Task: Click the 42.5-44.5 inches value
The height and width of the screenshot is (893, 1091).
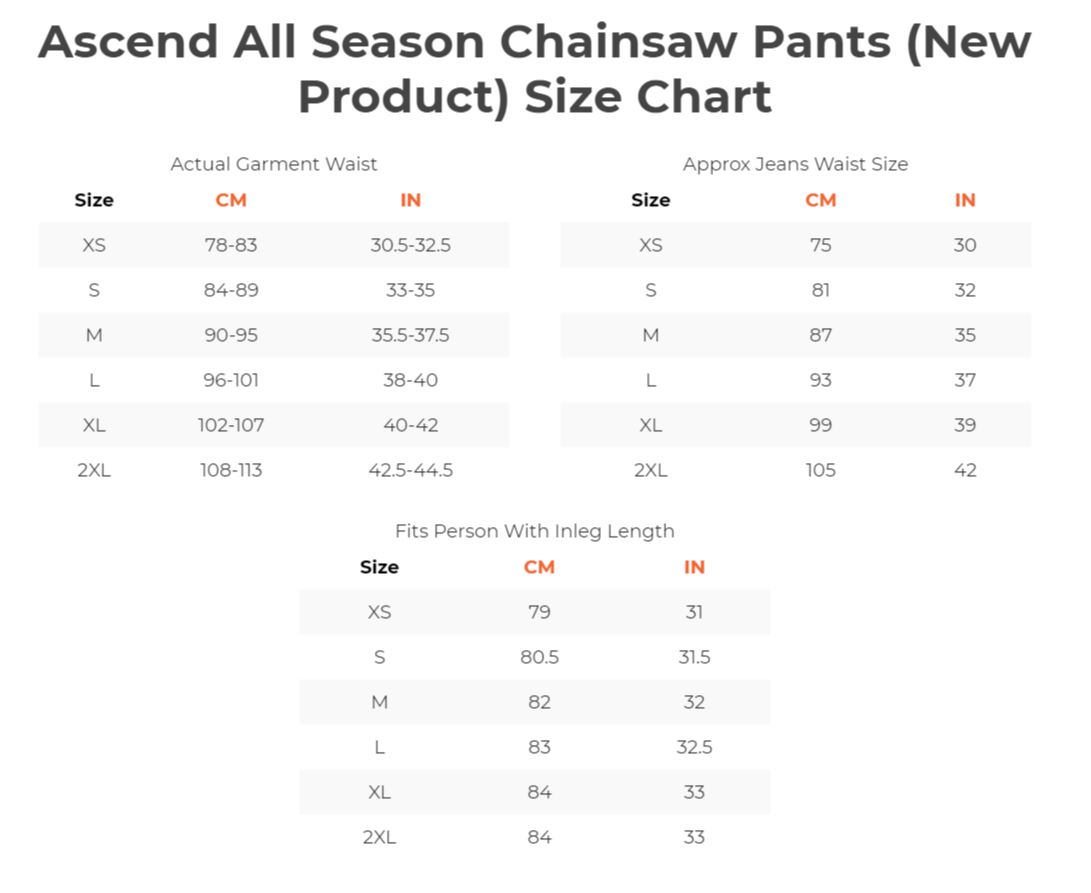Action: (x=410, y=470)
